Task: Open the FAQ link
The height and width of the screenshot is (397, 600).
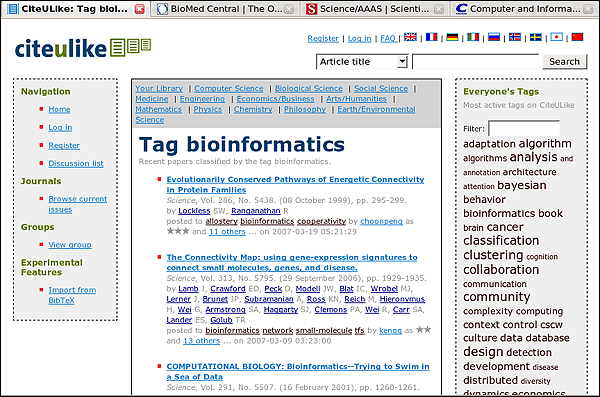Action: click(388, 38)
